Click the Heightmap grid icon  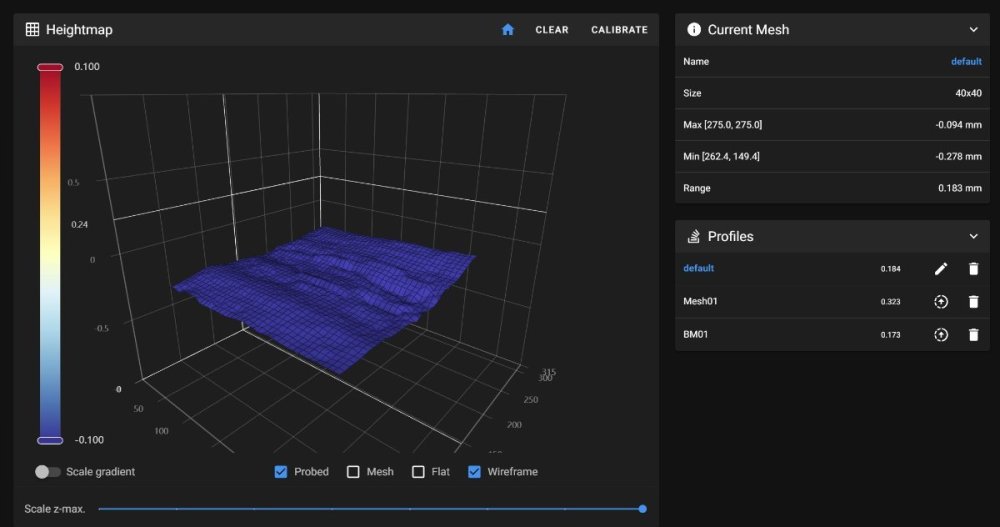pos(33,29)
